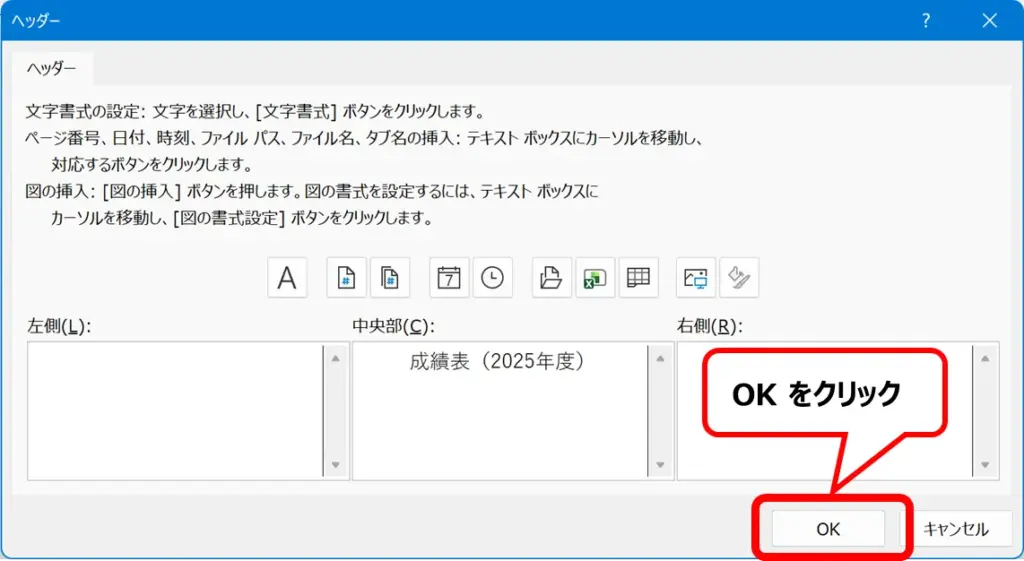1024x561 pixels.
Task: Click inside the 左側 text box
Action: point(175,410)
